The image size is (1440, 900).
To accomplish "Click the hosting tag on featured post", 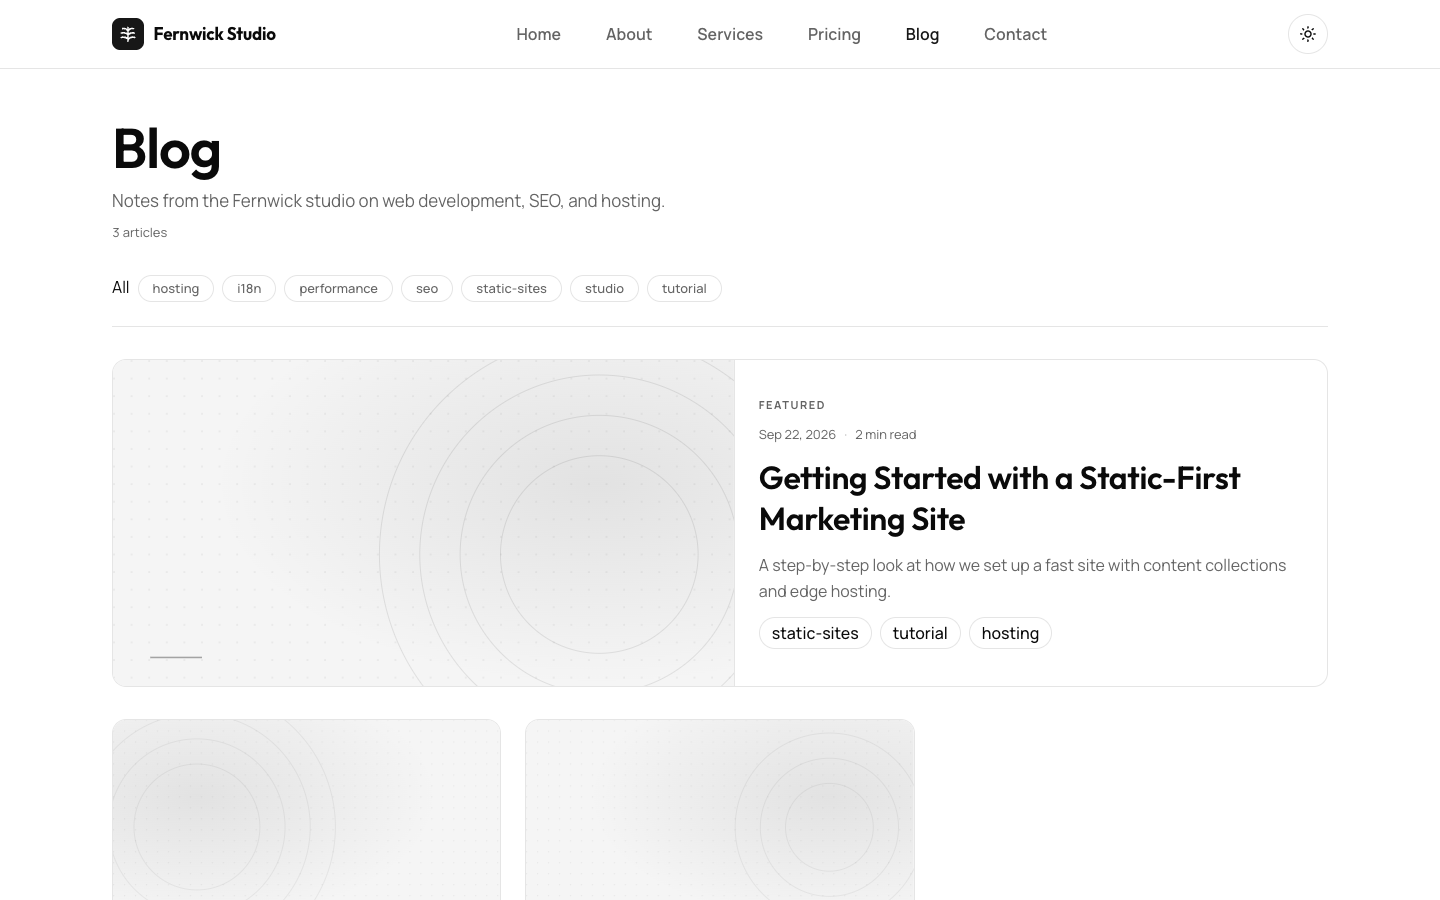I will coord(1010,633).
